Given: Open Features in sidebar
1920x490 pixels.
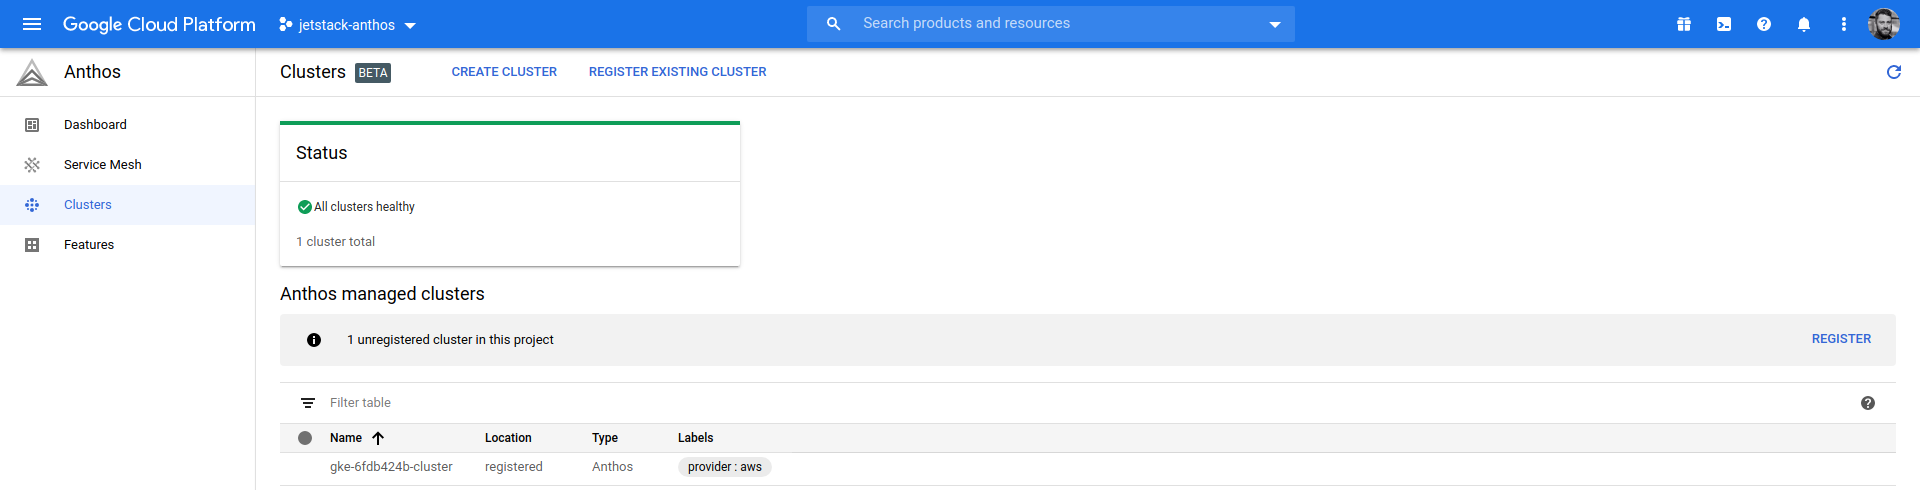Looking at the screenshot, I should pos(128,245).
